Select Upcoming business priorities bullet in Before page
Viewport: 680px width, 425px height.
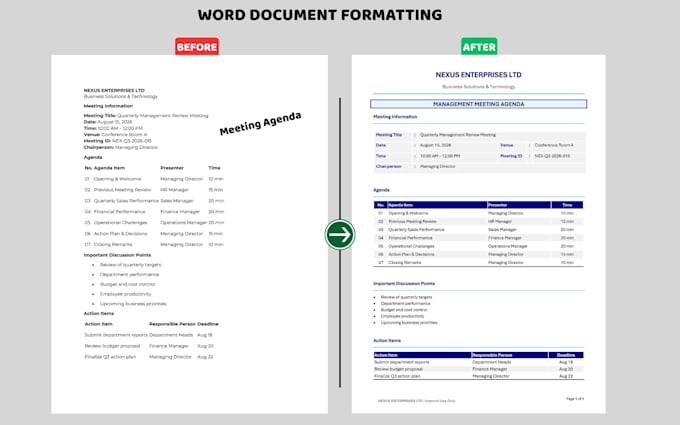pos(133,304)
